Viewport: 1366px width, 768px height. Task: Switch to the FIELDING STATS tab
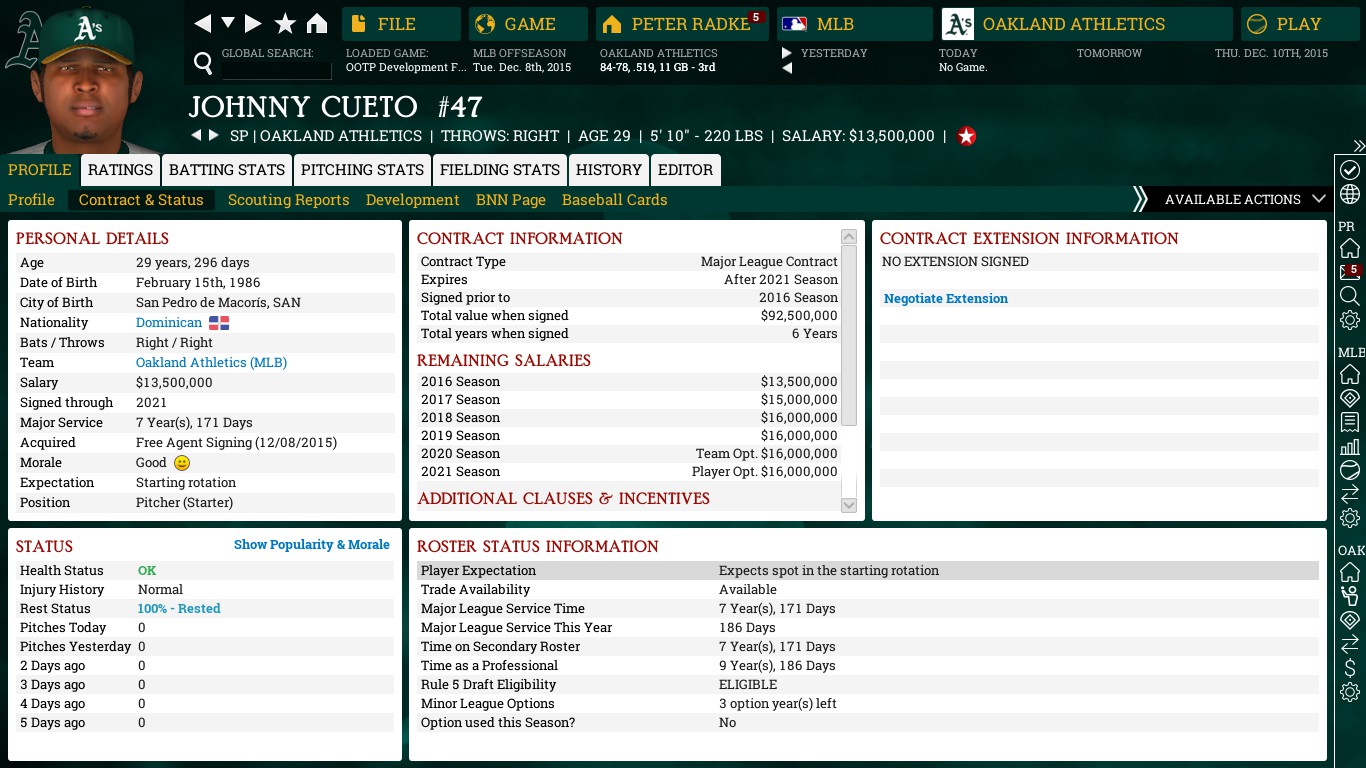[500, 170]
